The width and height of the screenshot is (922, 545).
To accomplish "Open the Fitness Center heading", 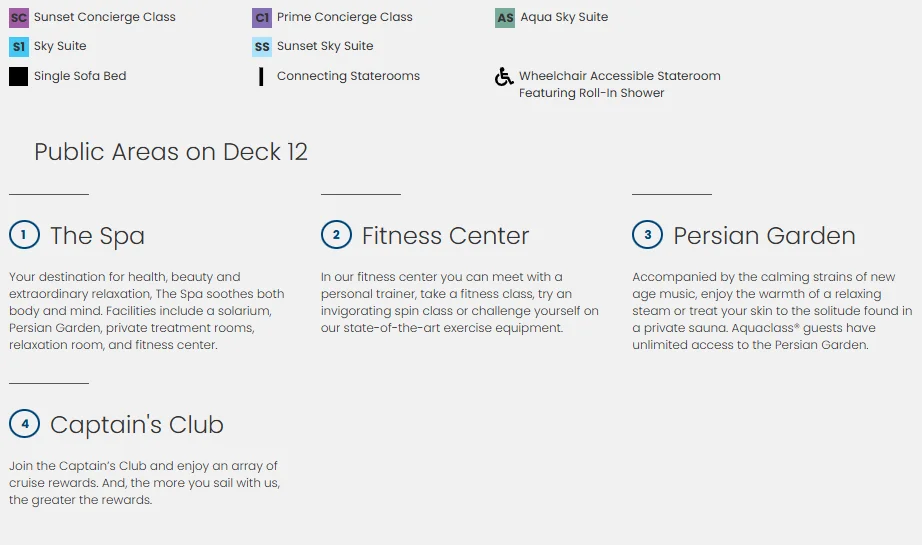I will 446,236.
